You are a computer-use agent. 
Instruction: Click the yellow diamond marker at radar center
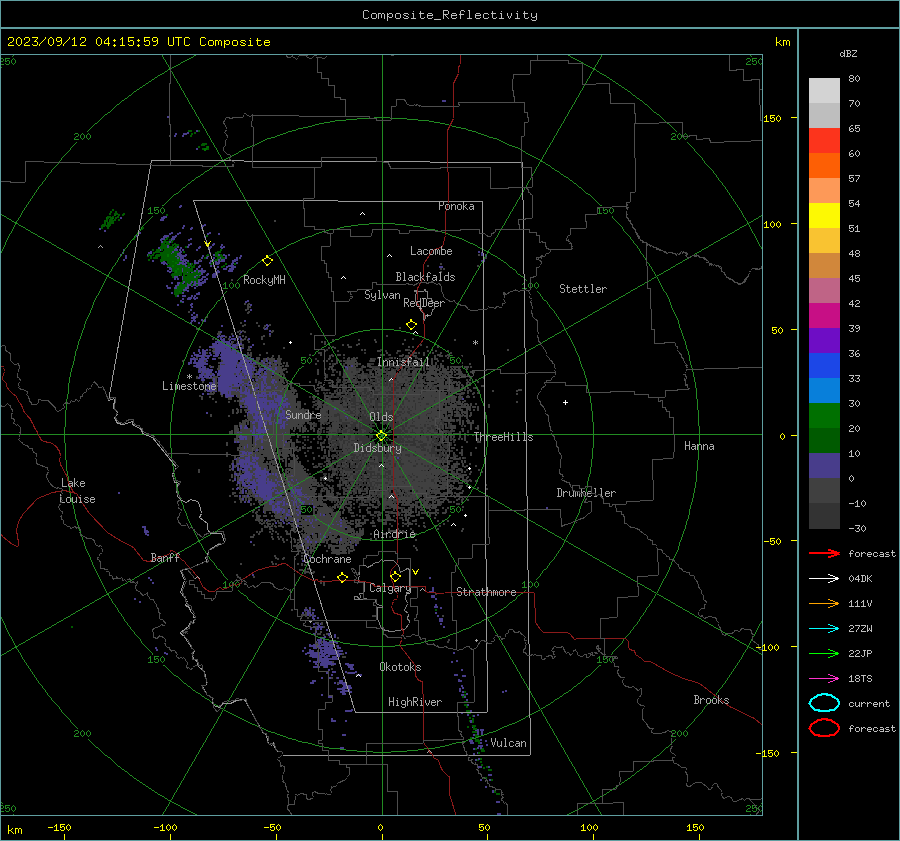381,435
